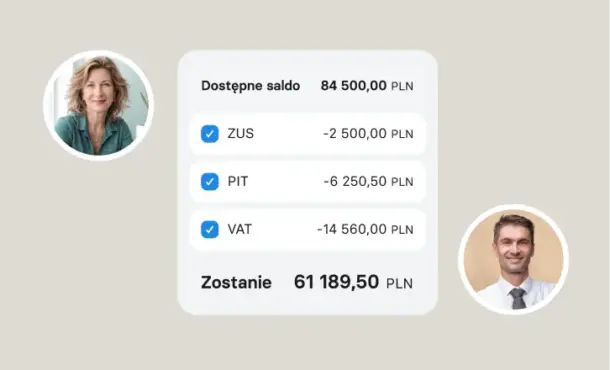610x370 pixels.
Task: Click PLN currency beside available balance
Action: coord(402,86)
